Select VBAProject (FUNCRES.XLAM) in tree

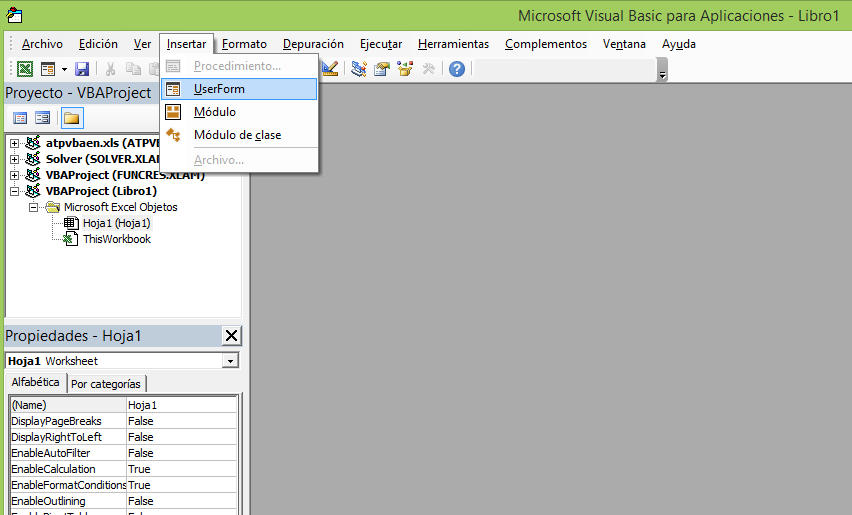(125, 175)
